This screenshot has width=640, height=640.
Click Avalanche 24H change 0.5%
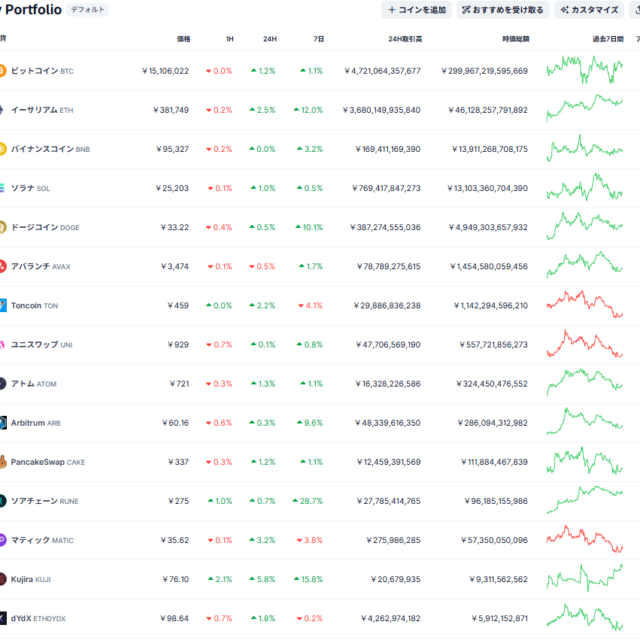click(x=262, y=266)
